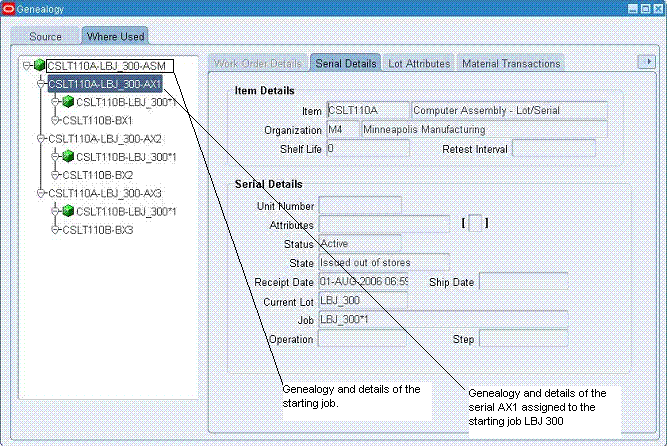Click the Operation field
667x446 pixels.
click(362, 339)
